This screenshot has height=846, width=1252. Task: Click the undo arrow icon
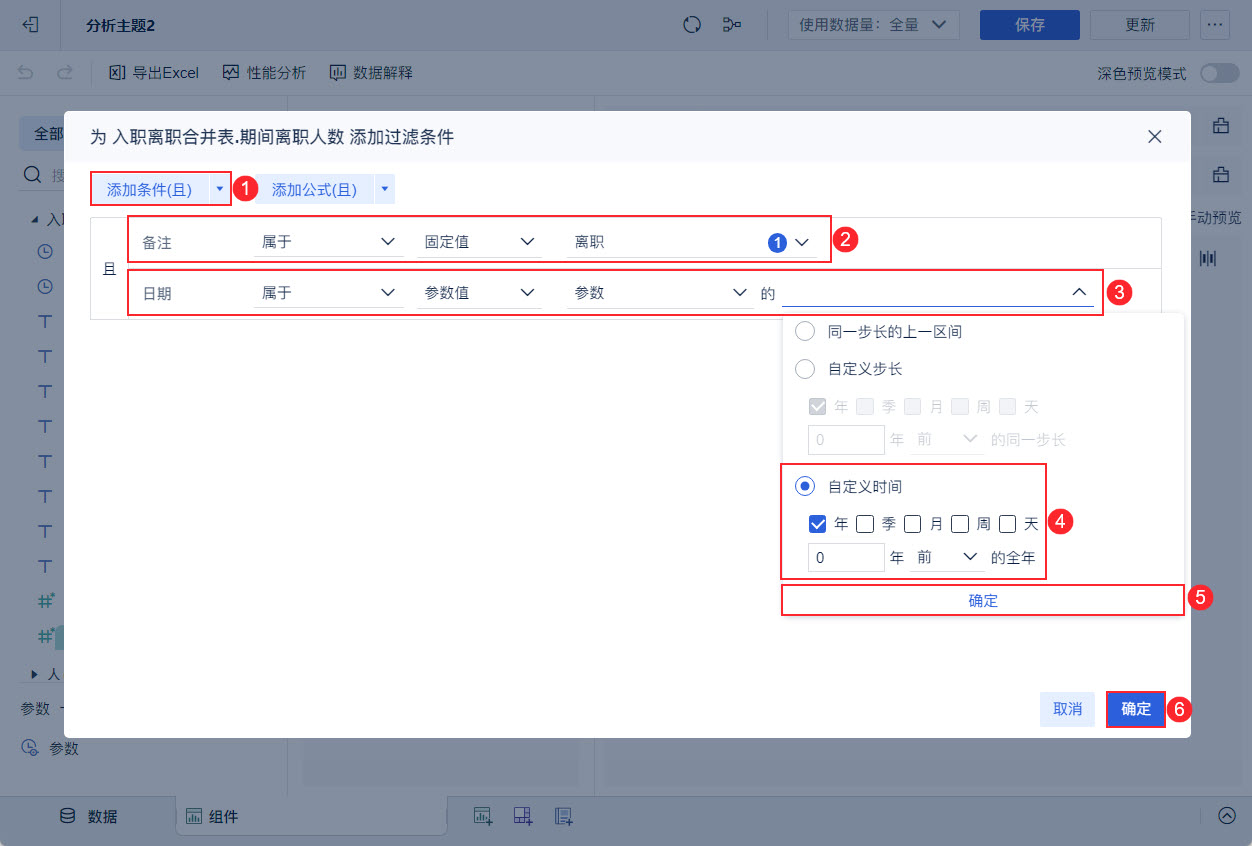(27, 73)
